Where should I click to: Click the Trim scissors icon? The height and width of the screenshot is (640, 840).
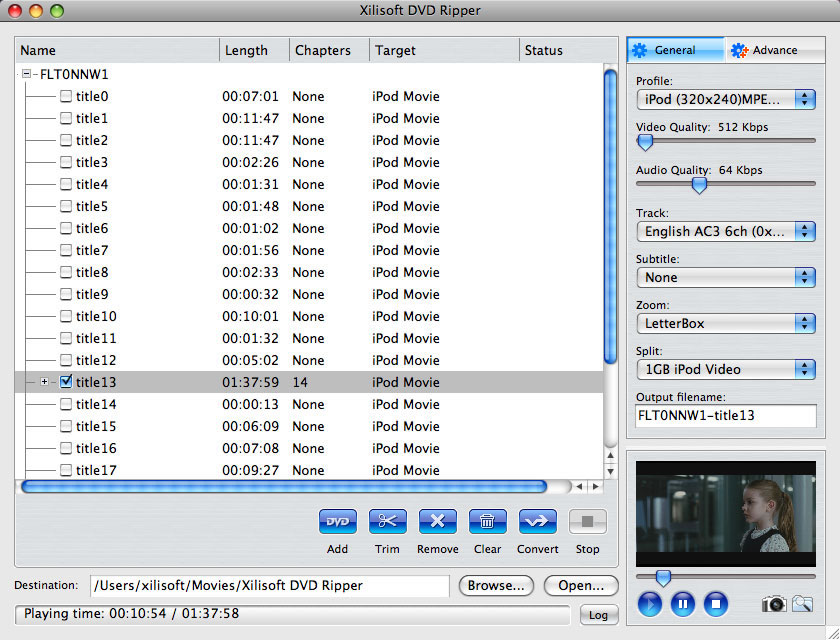[387, 522]
